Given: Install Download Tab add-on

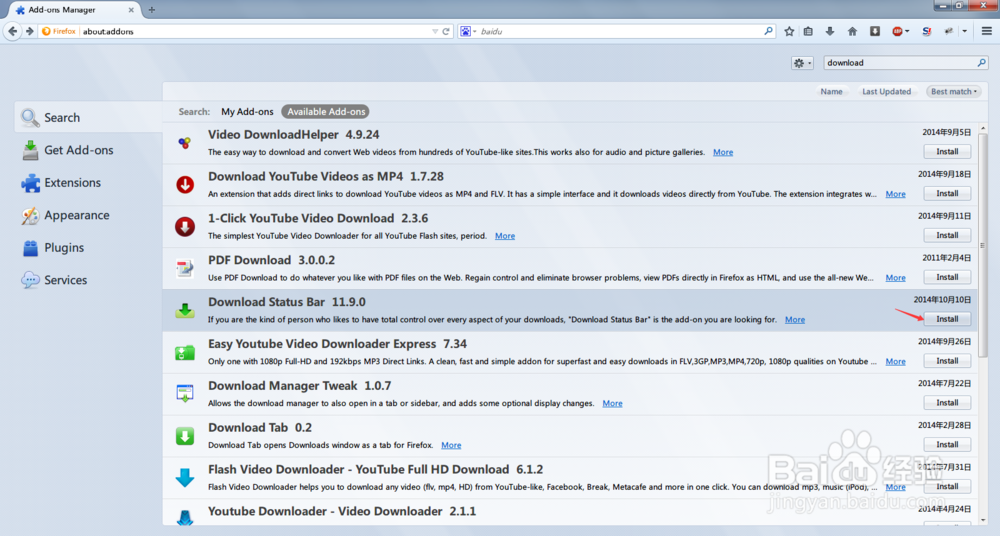Looking at the screenshot, I should 947,445.
